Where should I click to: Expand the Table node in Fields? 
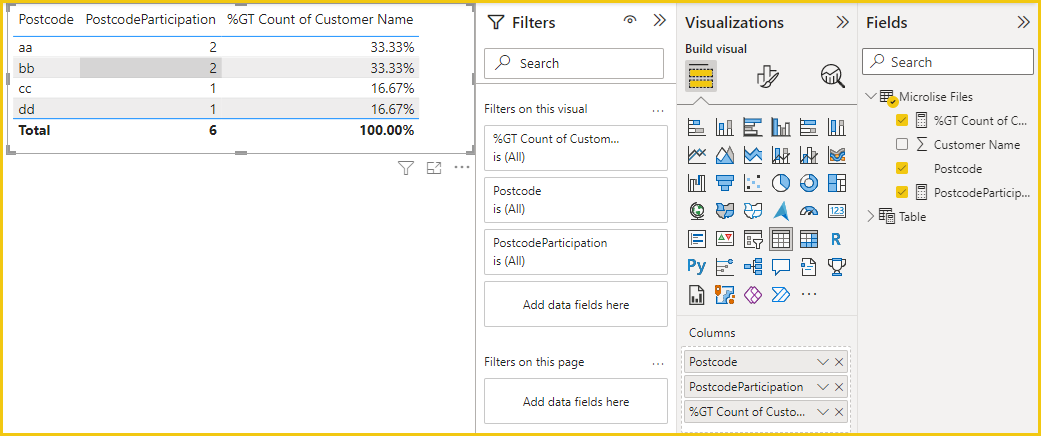click(x=872, y=216)
